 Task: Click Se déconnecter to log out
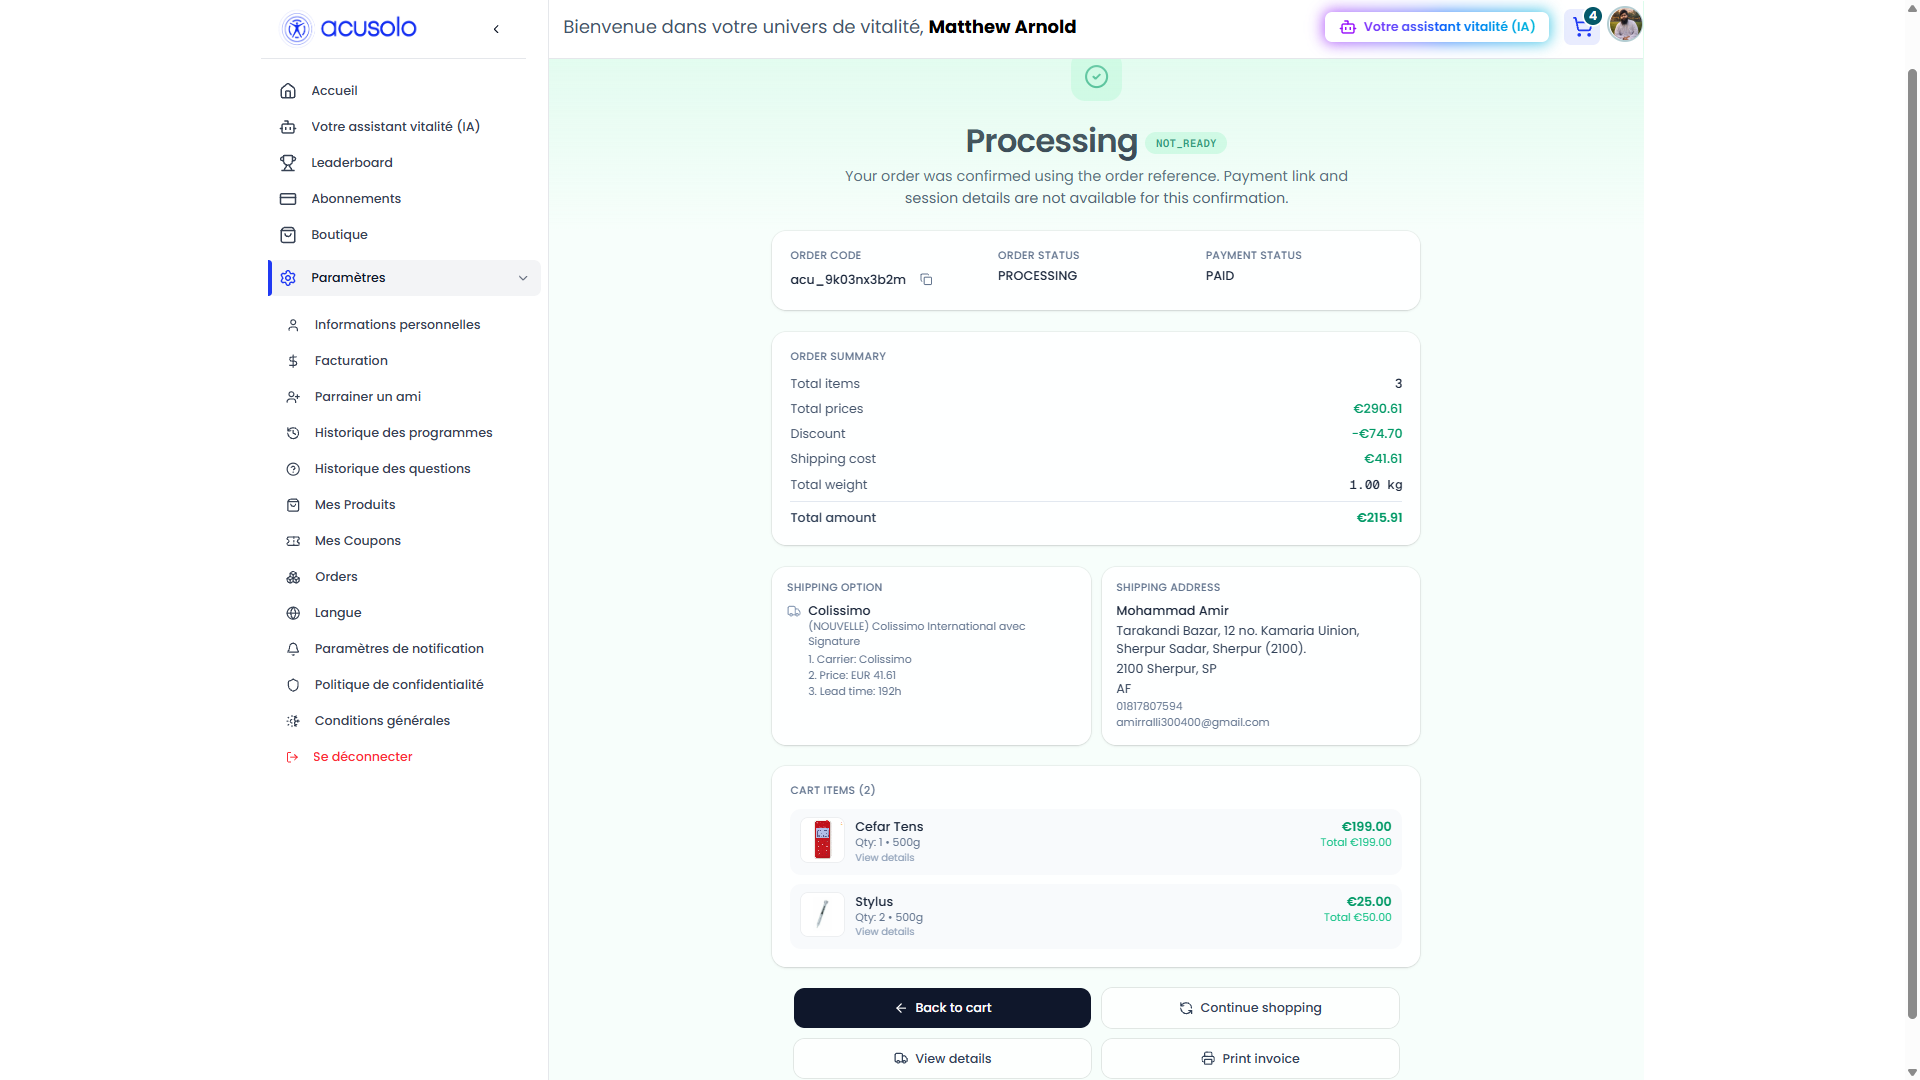point(362,757)
